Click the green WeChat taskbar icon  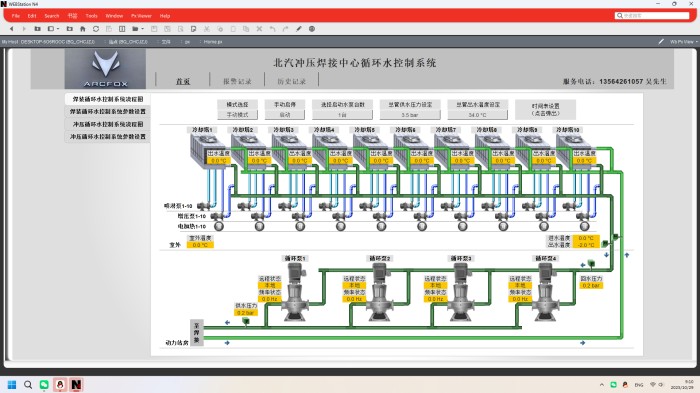pos(44,385)
